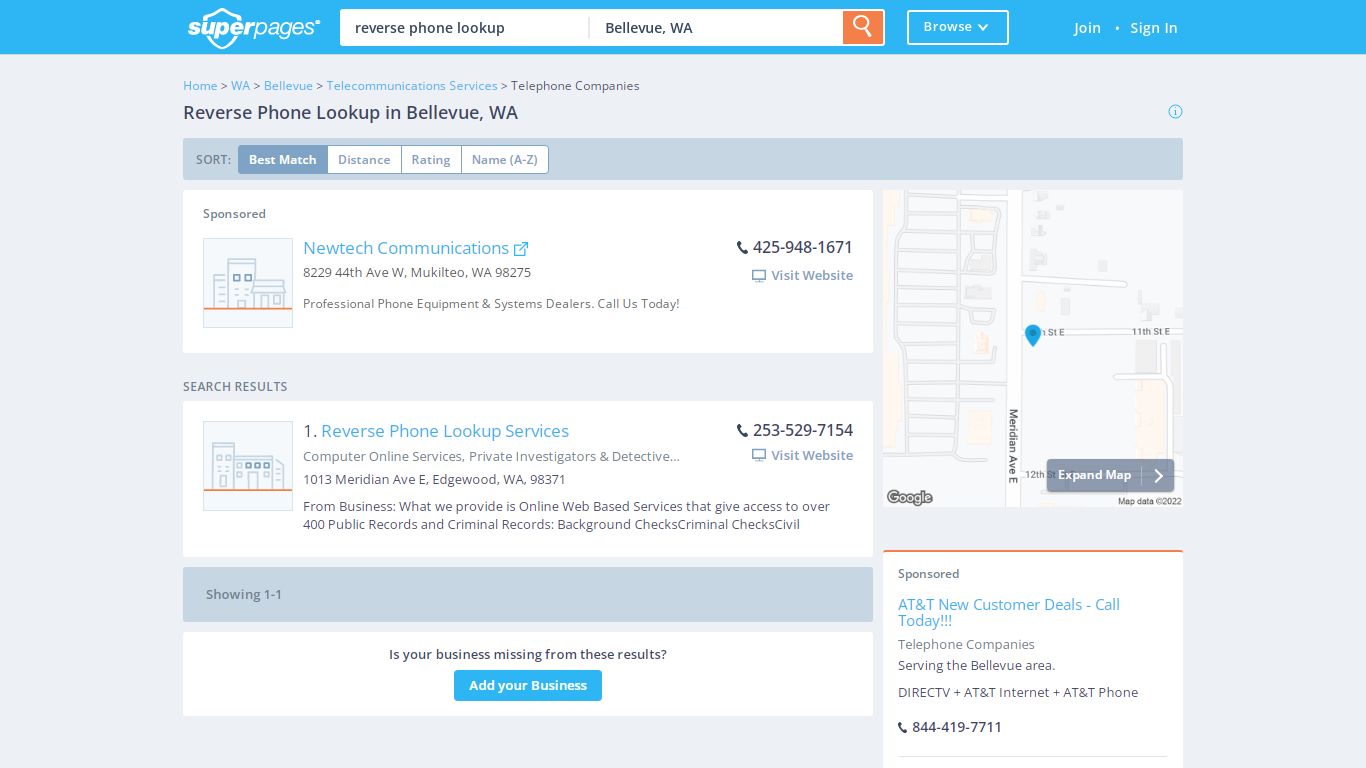This screenshot has height=768, width=1366.
Task: Call number 253-529-7154
Action: (803, 431)
